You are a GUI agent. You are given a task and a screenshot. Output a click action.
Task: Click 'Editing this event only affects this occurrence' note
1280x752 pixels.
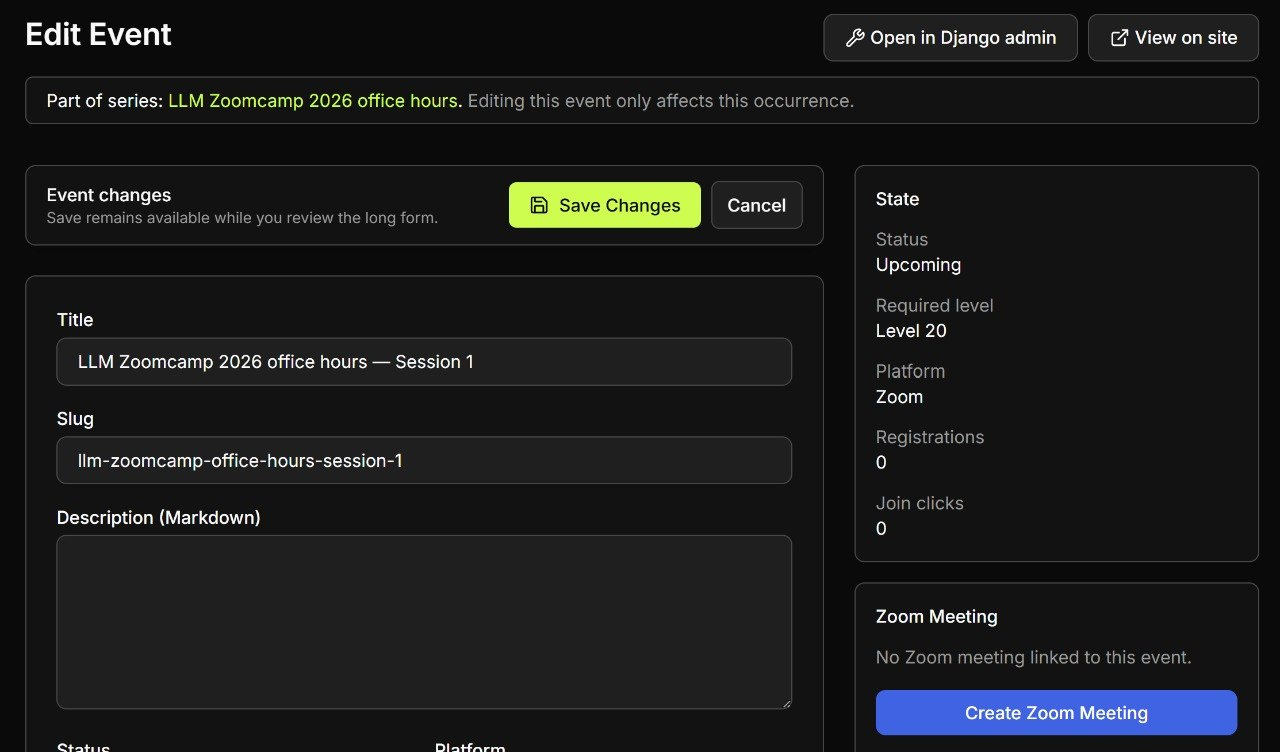(661, 101)
